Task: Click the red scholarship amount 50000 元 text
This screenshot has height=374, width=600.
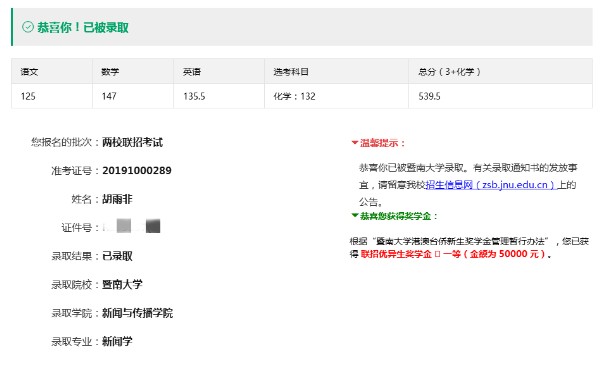Action: [x=518, y=254]
